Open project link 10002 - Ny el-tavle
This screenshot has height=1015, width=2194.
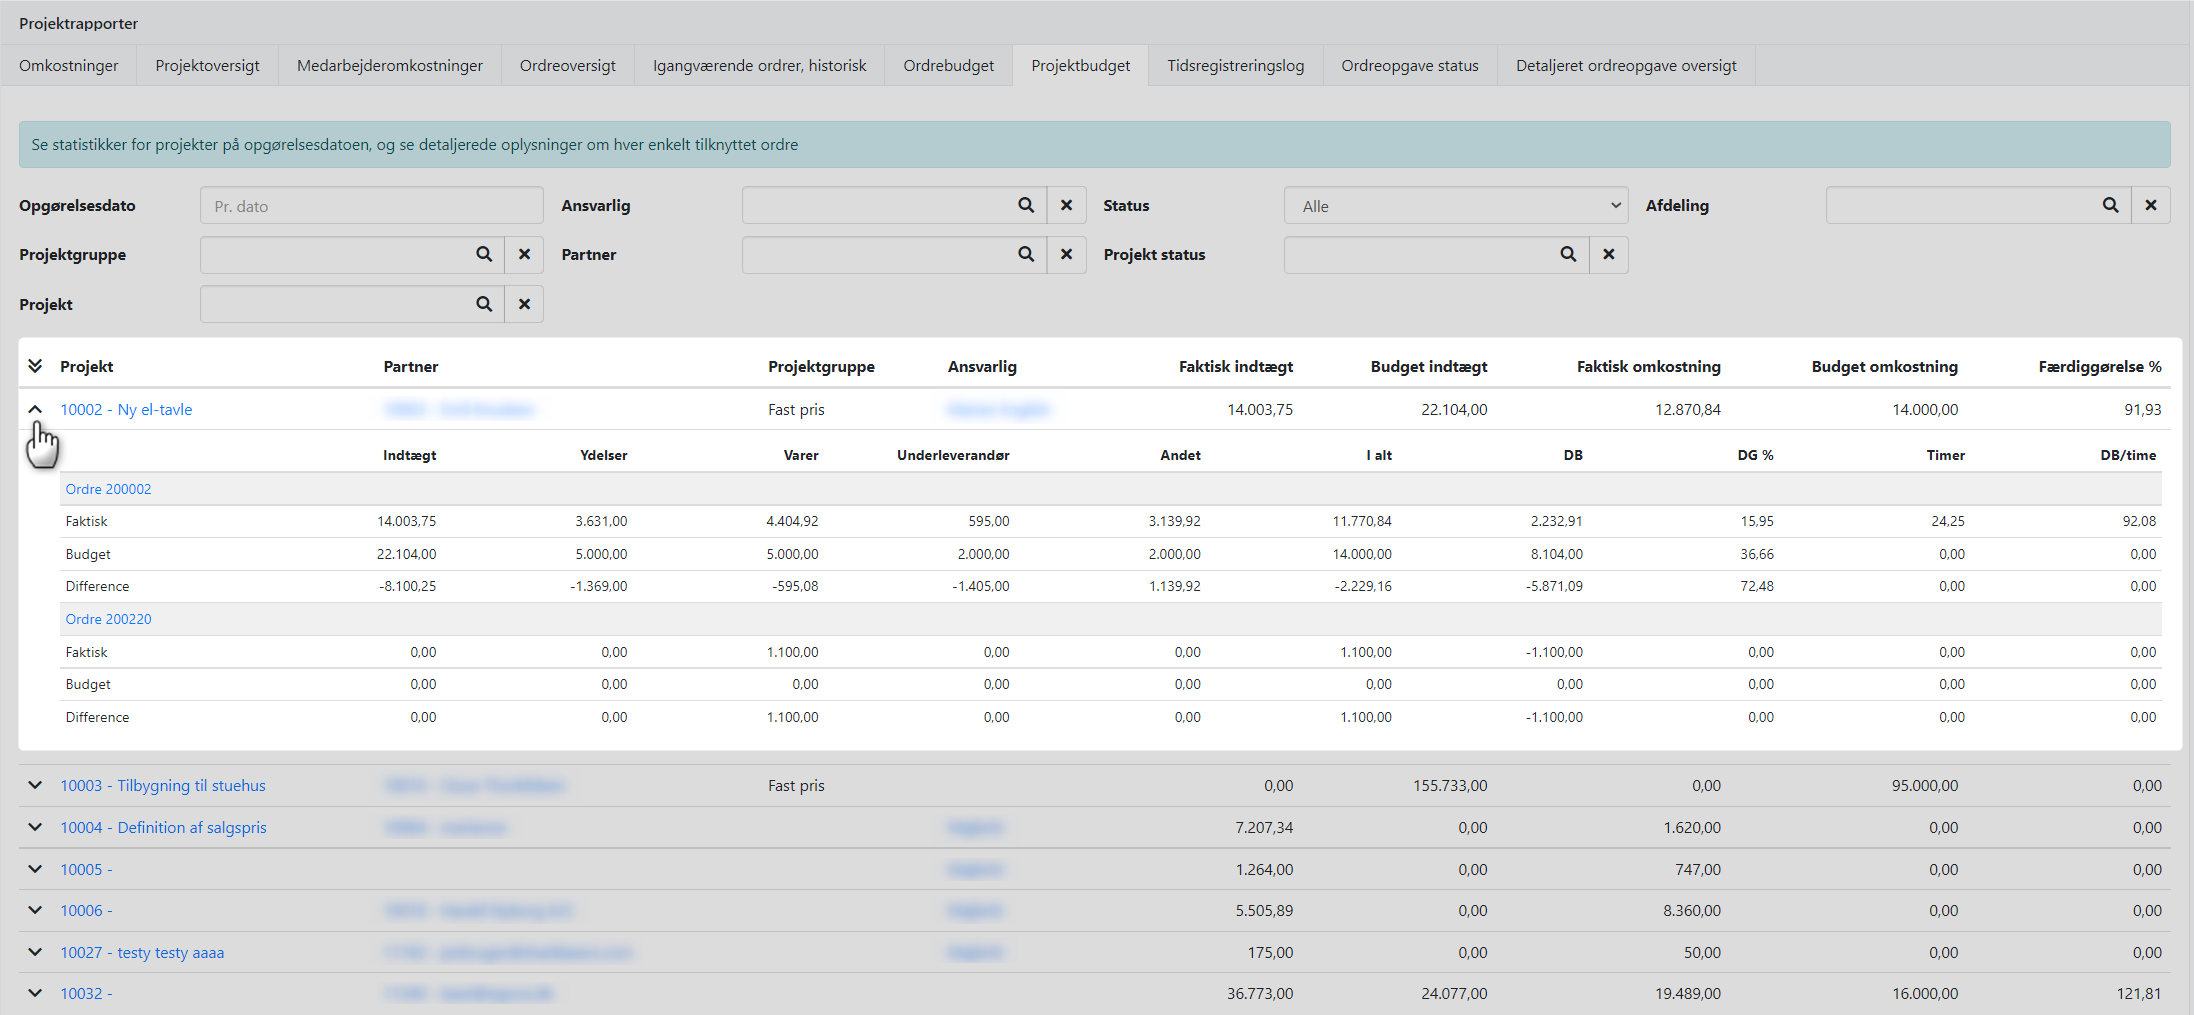coord(126,409)
